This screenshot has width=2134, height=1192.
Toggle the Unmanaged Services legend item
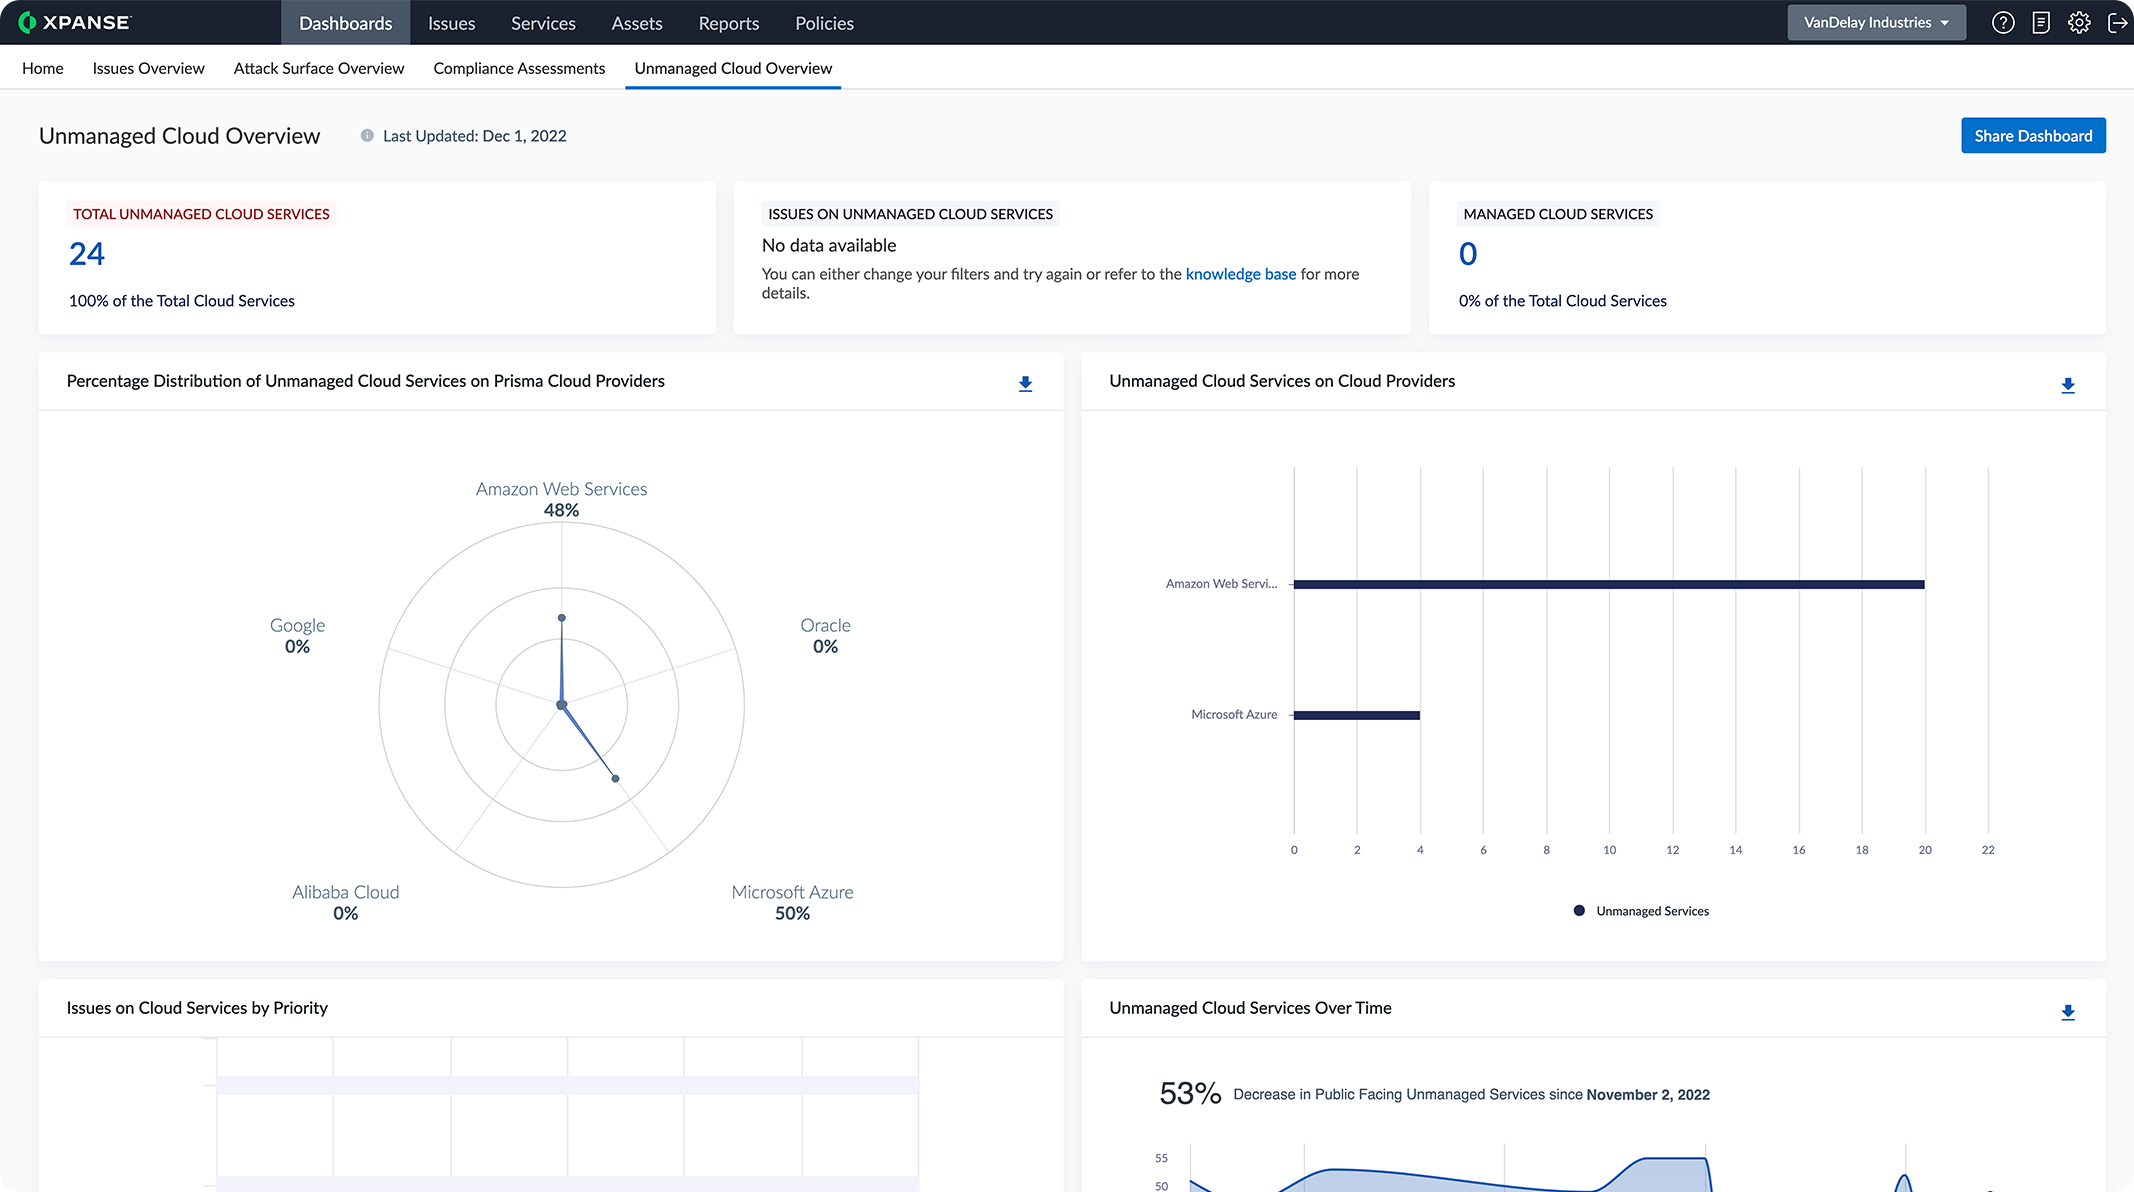pyautogui.click(x=1641, y=911)
